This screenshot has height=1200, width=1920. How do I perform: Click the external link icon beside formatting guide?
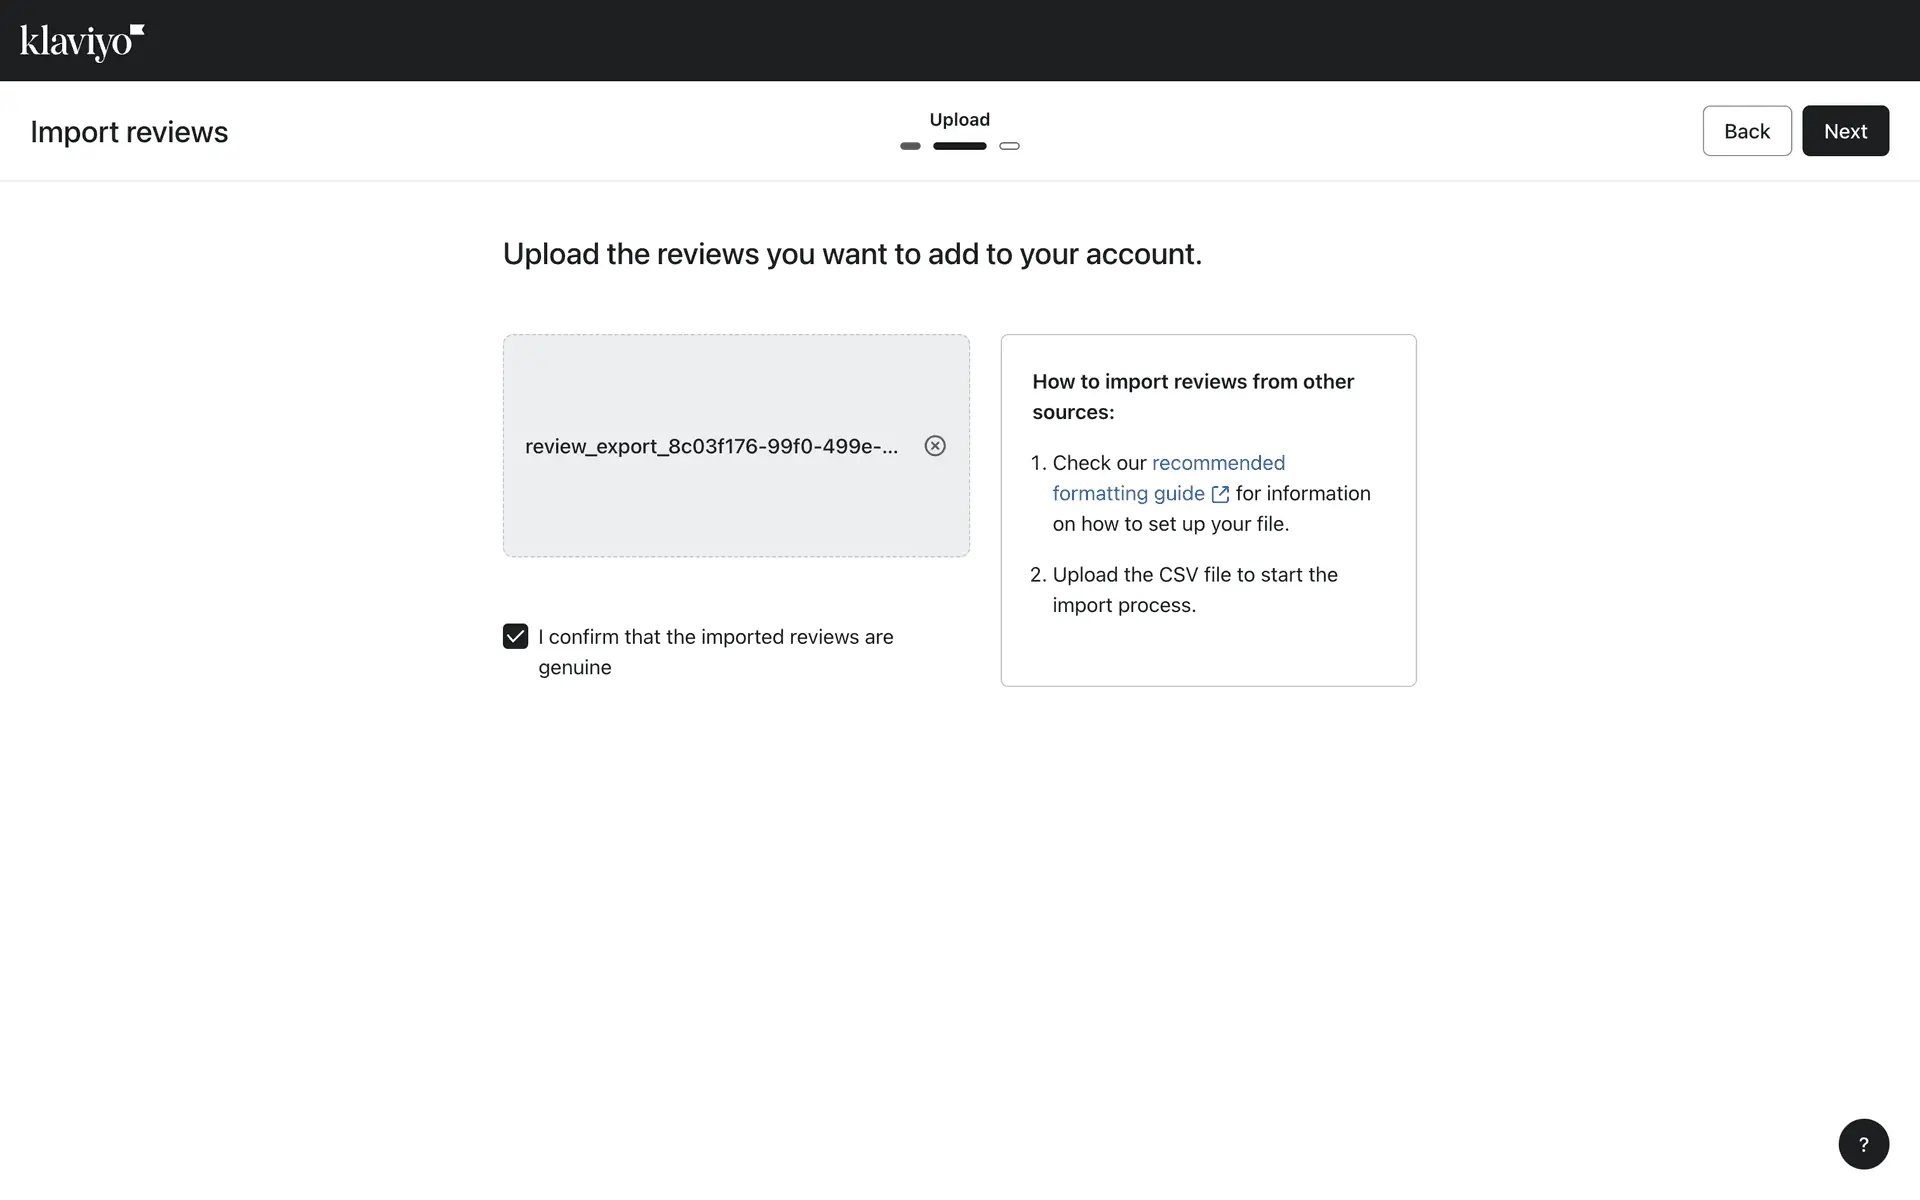tap(1220, 494)
